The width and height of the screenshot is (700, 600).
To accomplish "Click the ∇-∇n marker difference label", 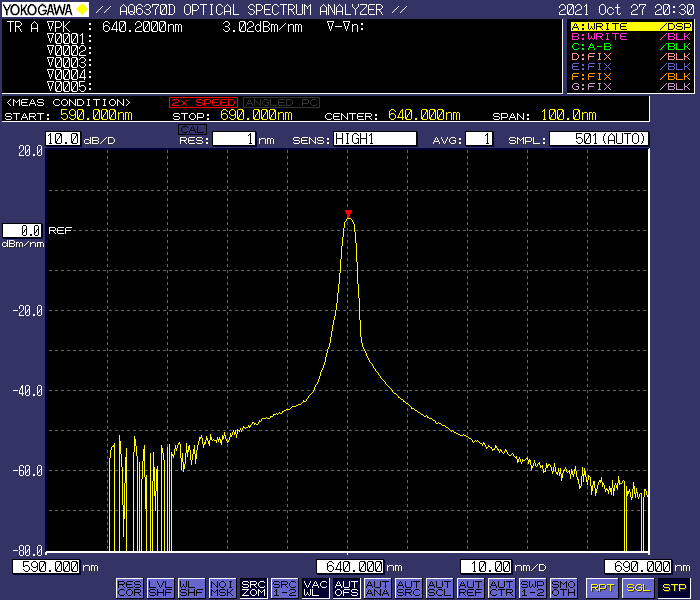I will coord(346,27).
